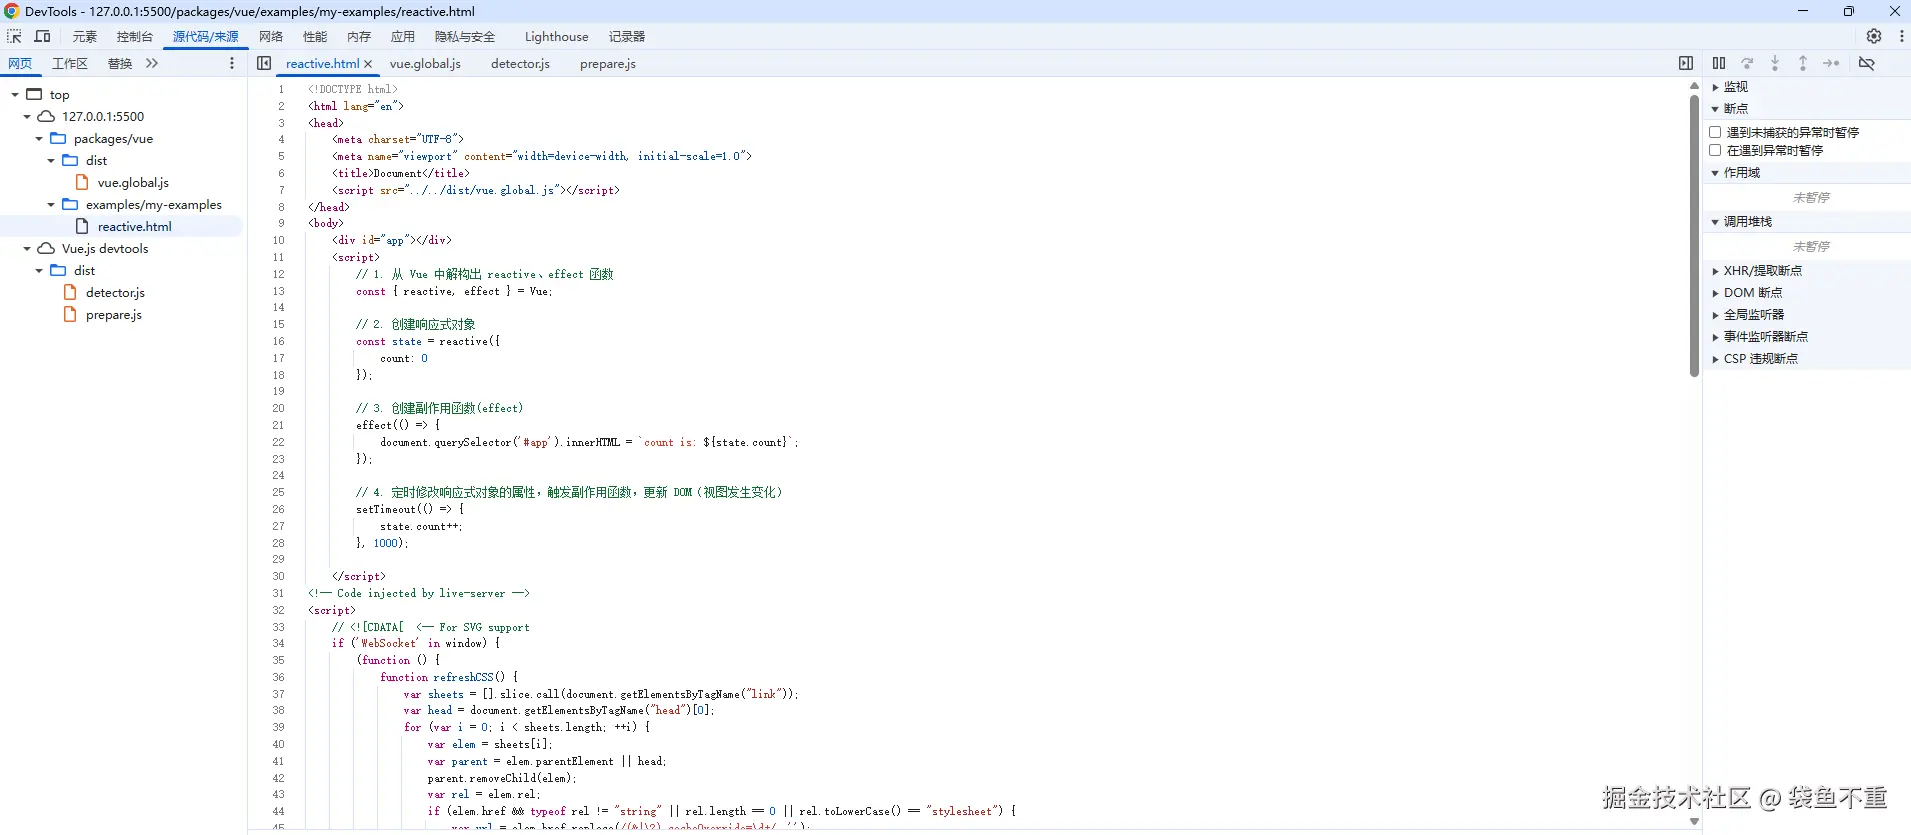
Task: Click the 源代码/来源 panel tab
Action: 206,36
